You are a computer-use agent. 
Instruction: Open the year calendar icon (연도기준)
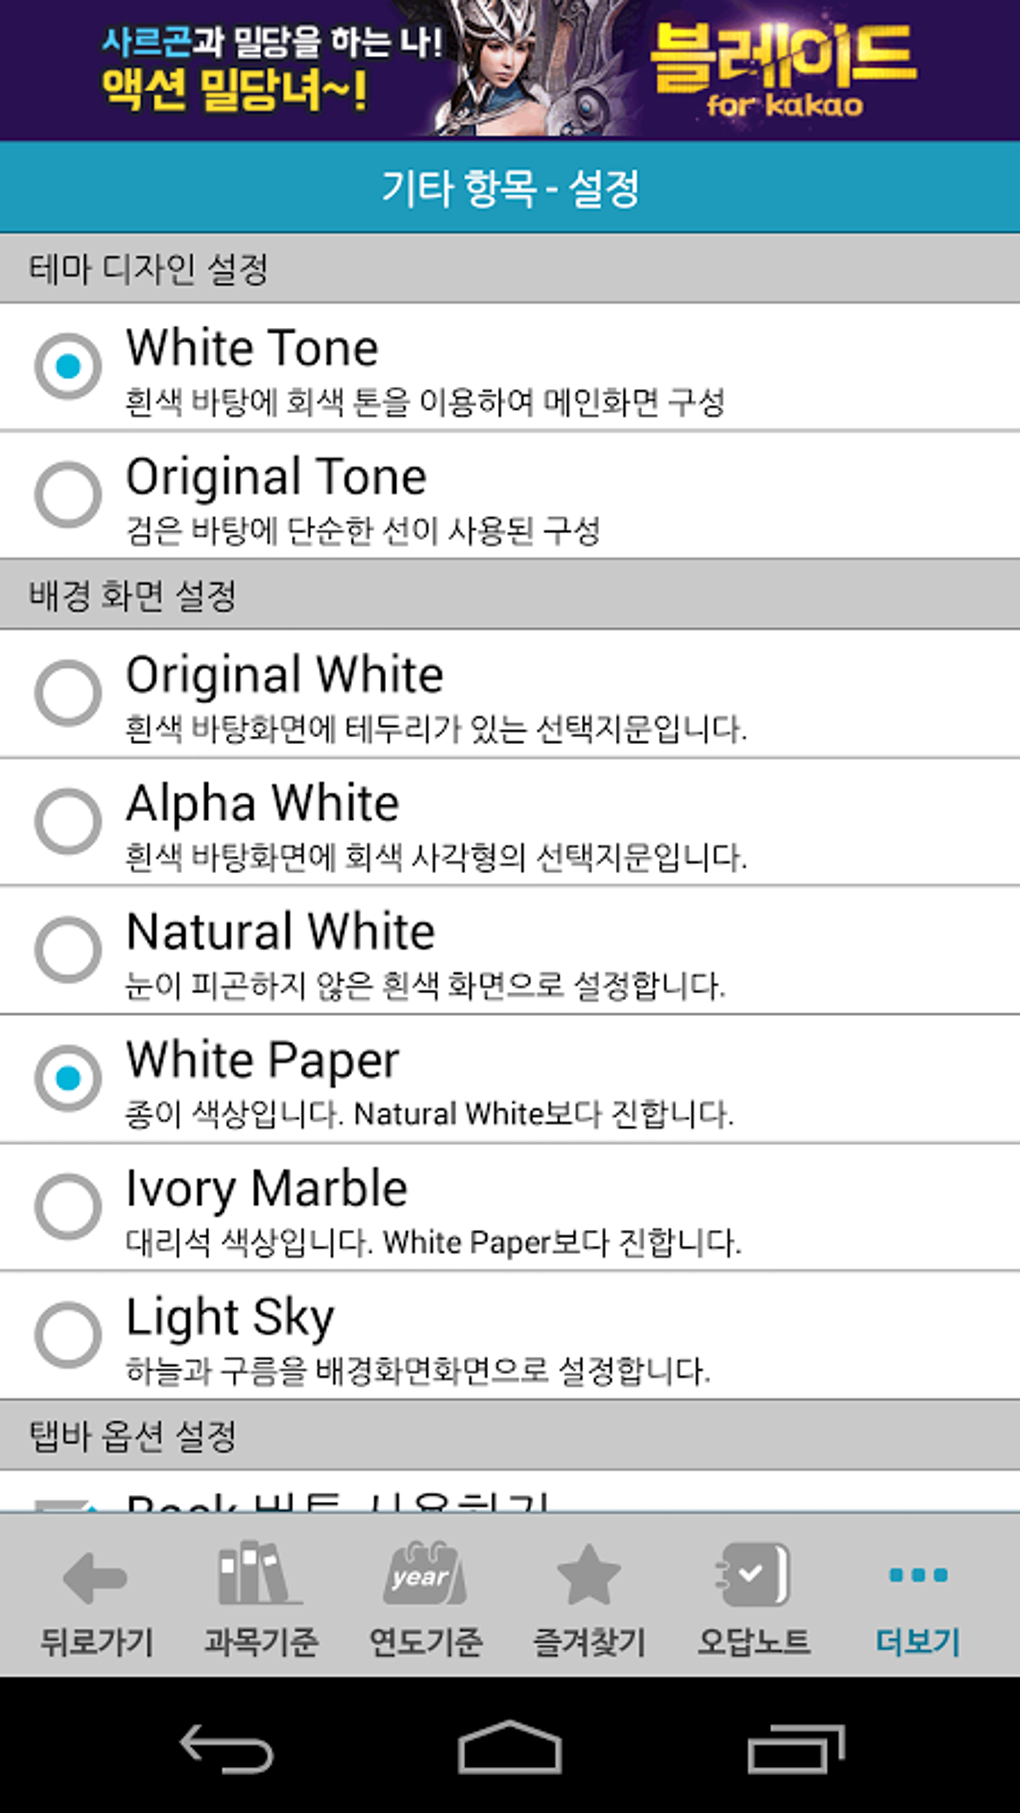click(x=425, y=1575)
